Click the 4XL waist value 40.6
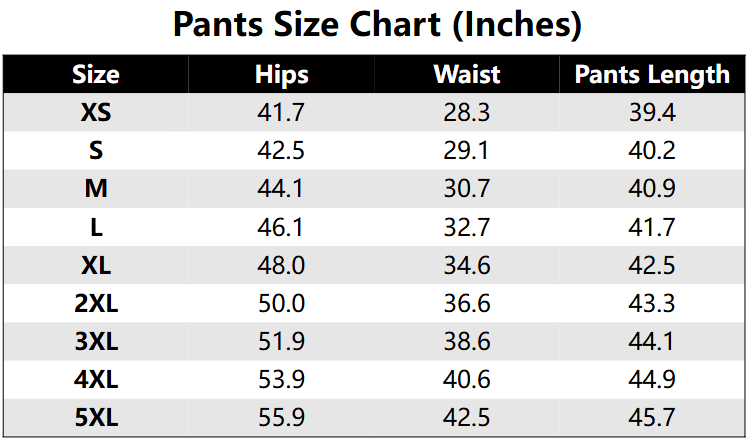This screenshot has width=748, height=439. (467, 380)
